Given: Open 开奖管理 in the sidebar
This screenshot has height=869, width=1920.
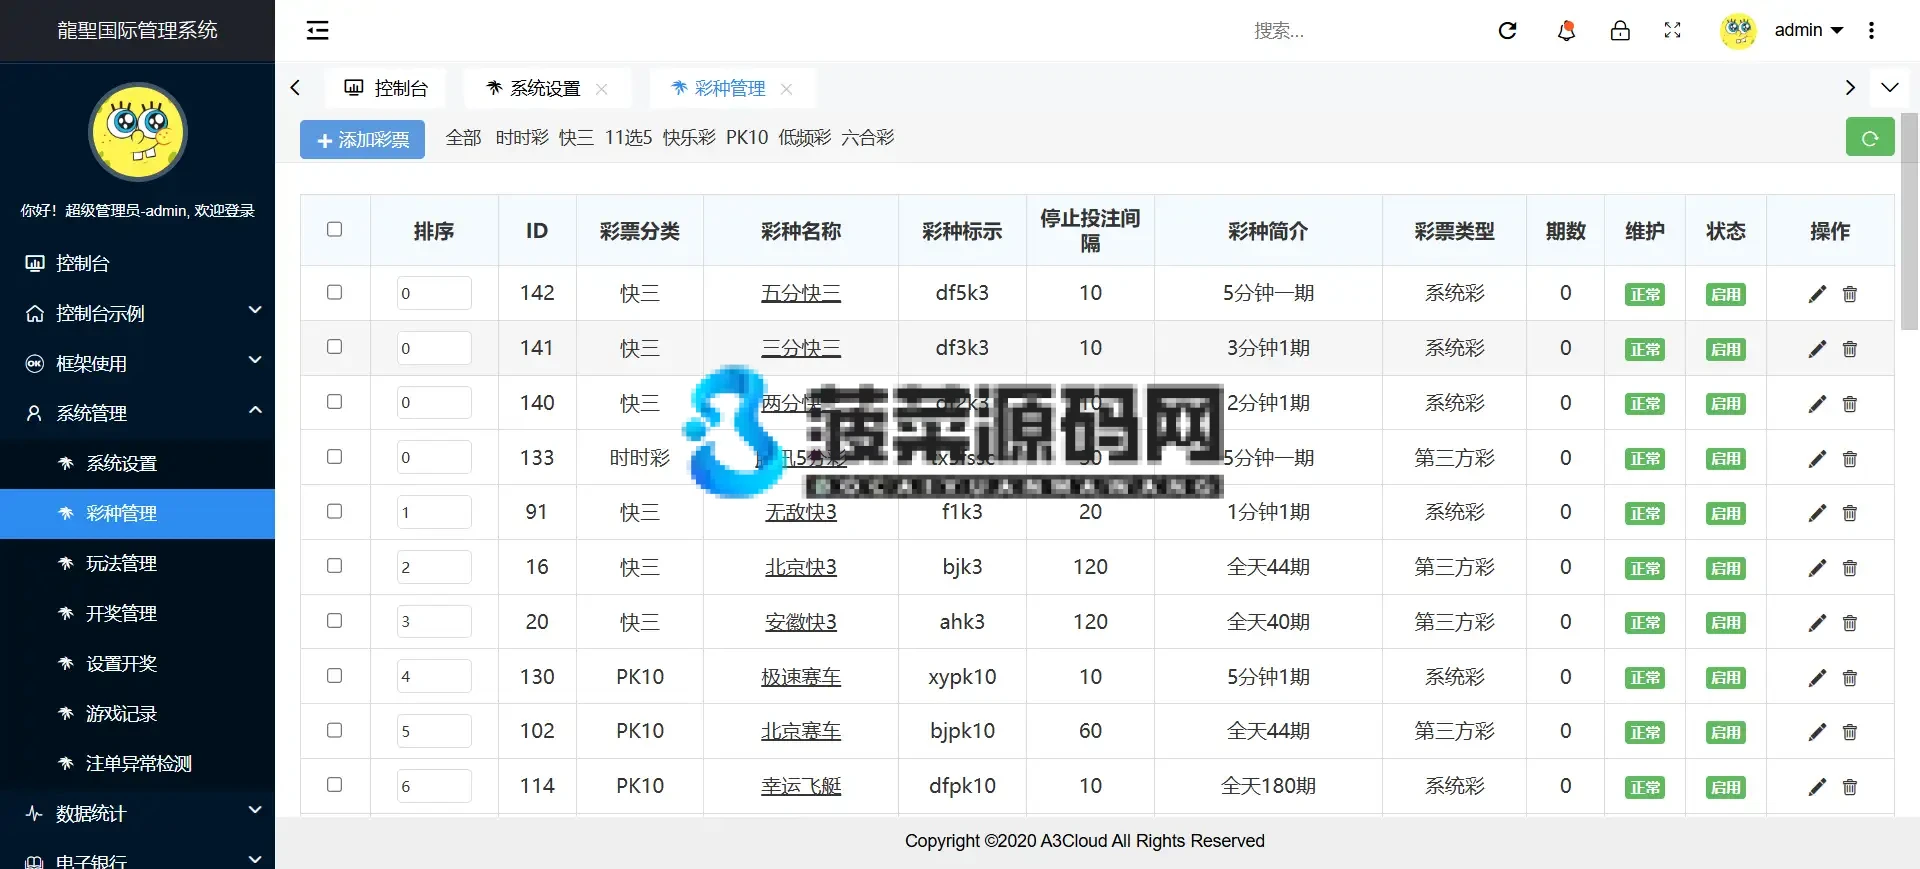Looking at the screenshot, I should (121, 613).
